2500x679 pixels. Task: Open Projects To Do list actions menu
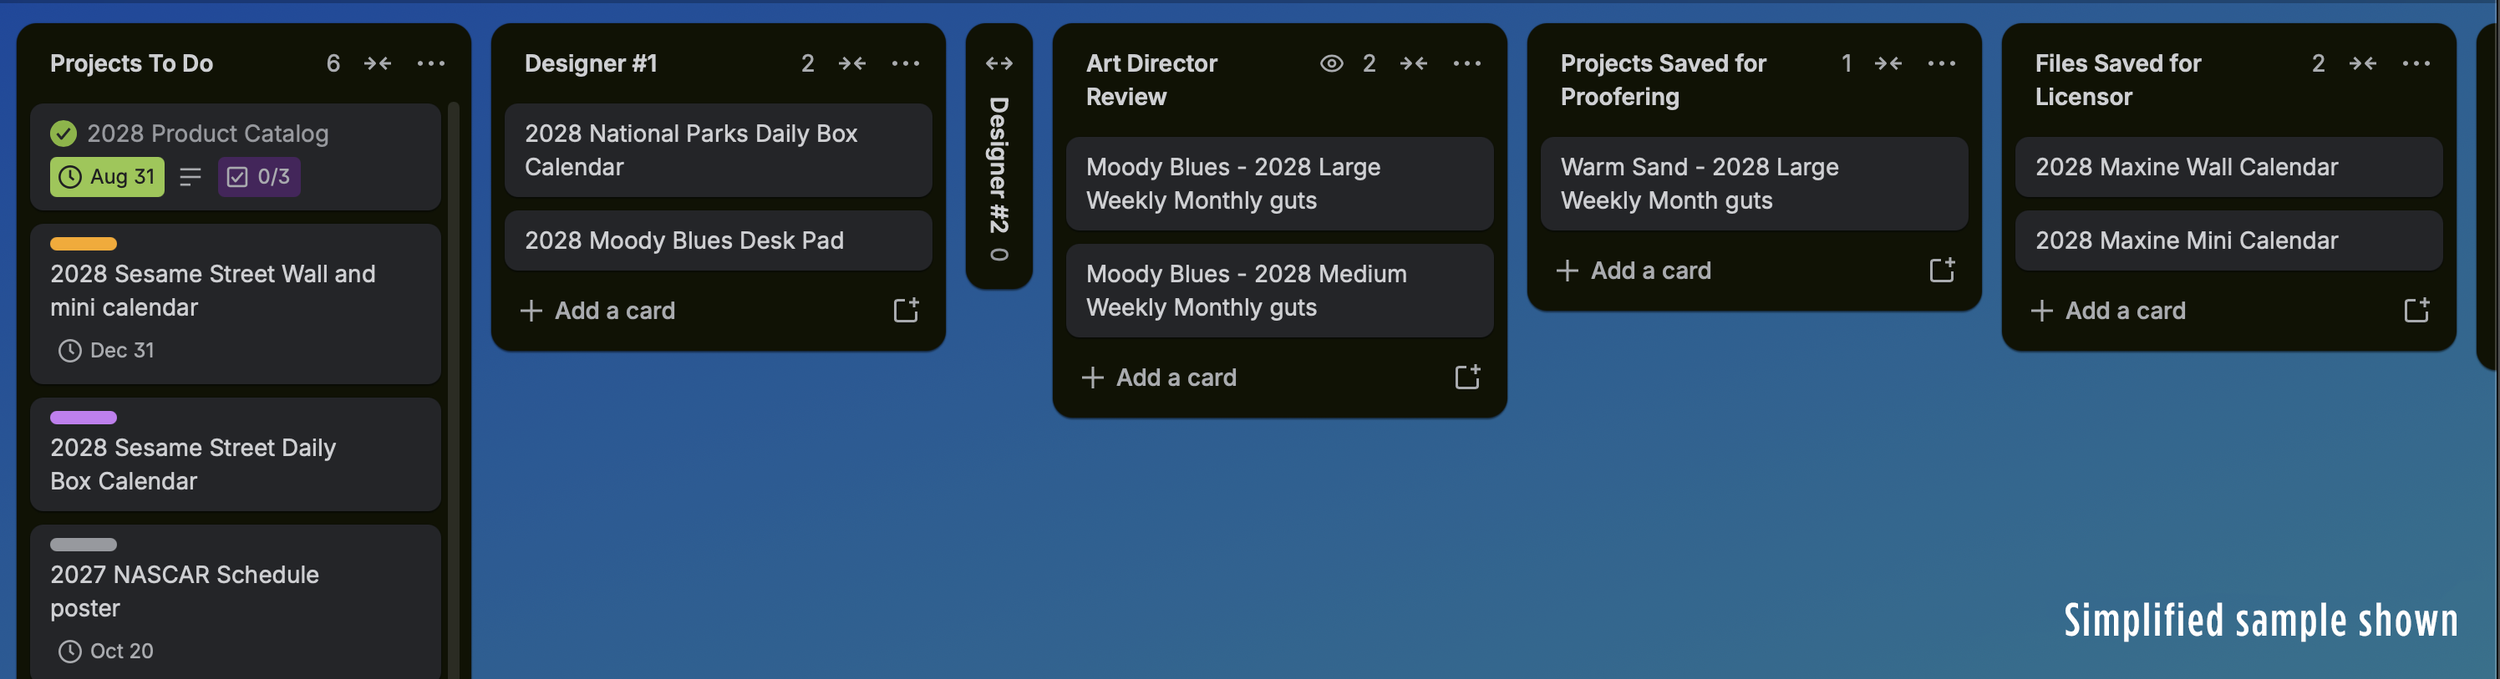click(431, 63)
